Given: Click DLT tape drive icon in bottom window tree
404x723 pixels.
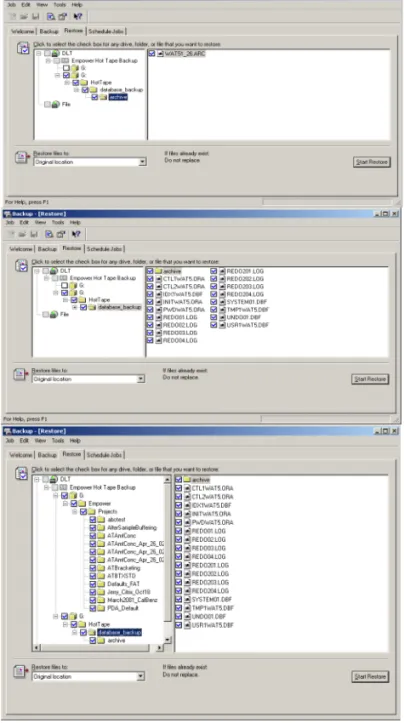Looking at the screenshot, I should click(53, 480).
